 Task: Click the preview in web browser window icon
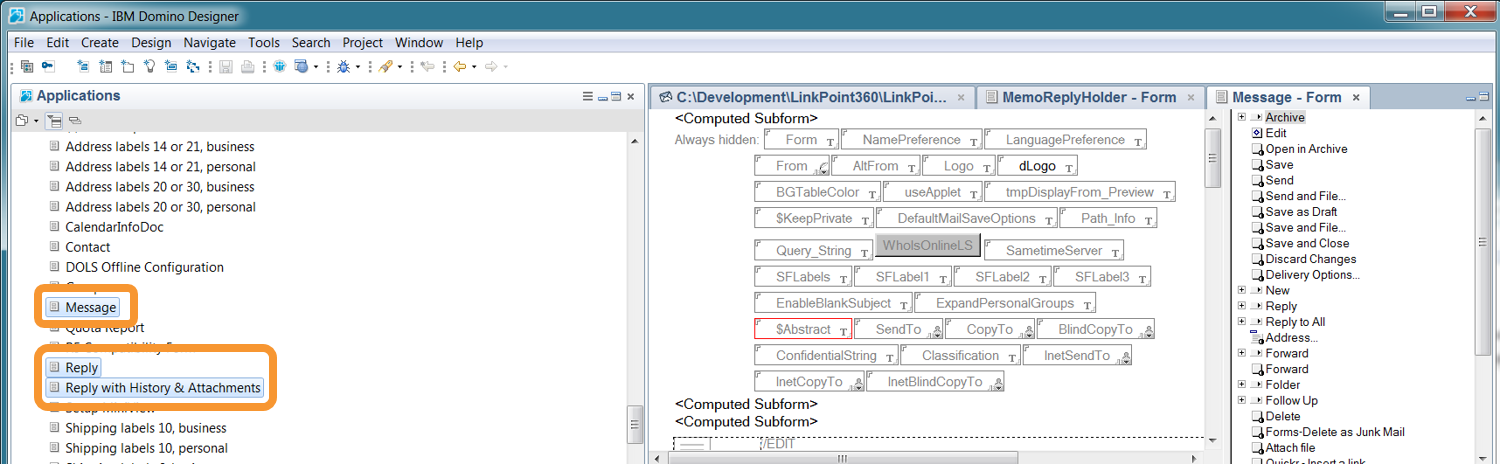pos(301,66)
